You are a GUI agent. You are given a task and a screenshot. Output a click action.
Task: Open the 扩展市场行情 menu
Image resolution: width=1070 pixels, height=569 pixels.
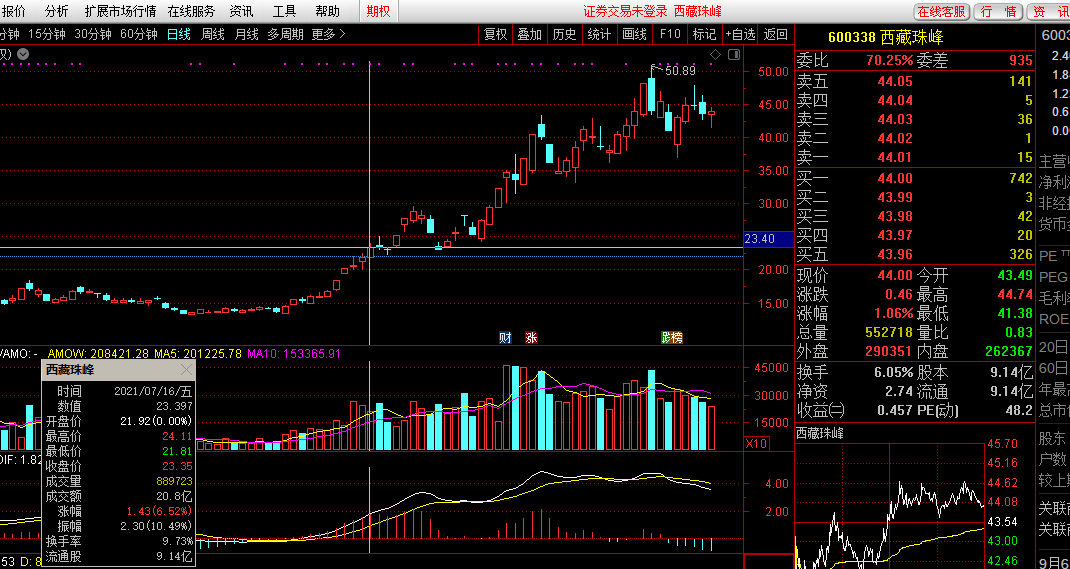120,11
